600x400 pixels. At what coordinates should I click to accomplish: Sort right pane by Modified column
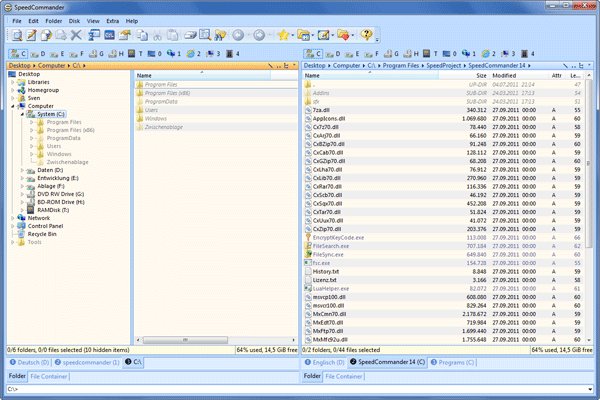click(x=518, y=75)
